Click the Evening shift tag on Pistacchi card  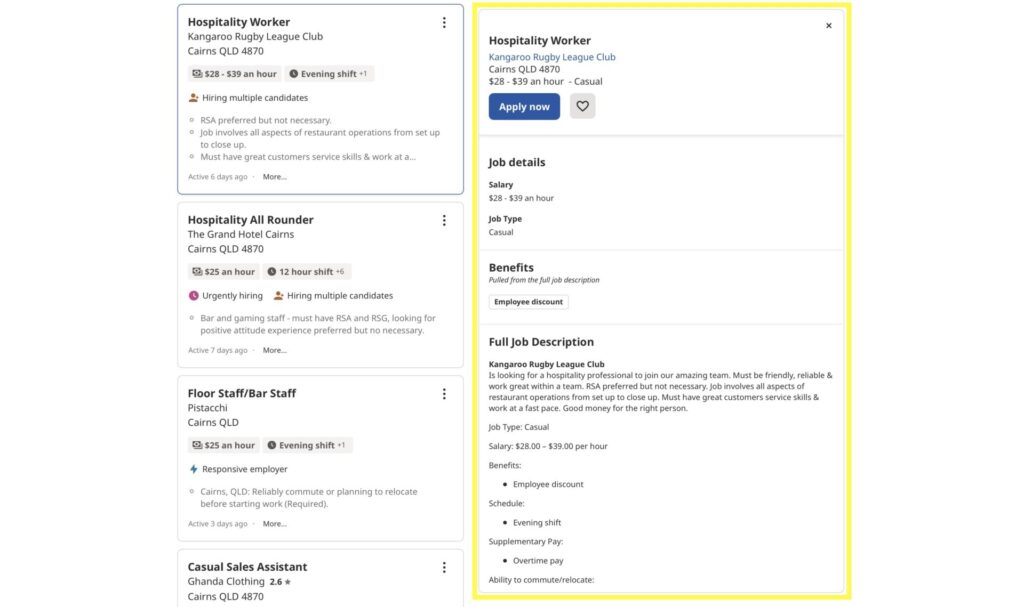(x=308, y=445)
